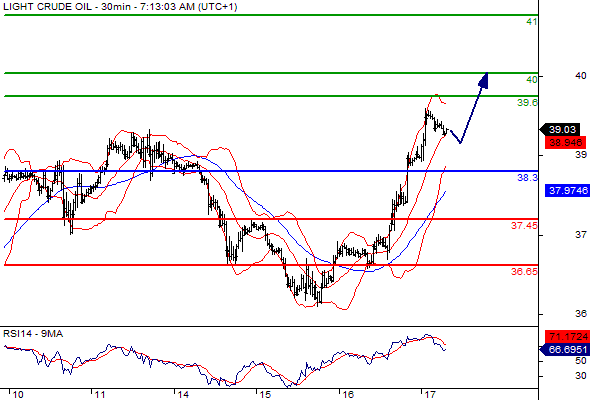Click the 36 tick on price axis
The height and width of the screenshot is (400, 590).
[581, 313]
